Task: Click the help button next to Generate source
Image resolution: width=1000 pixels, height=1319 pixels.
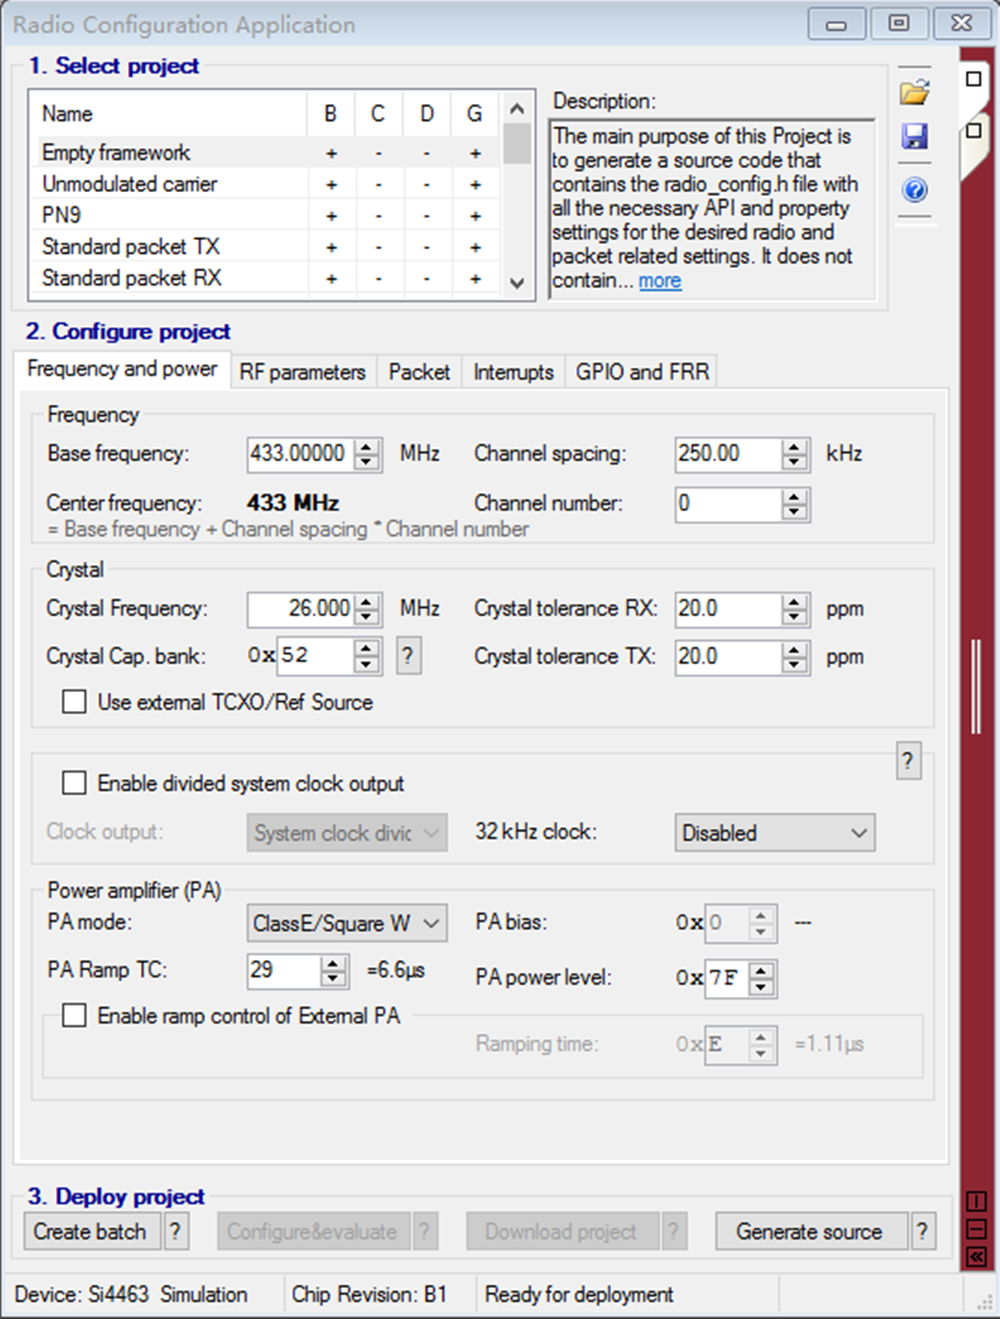Action: [922, 1231]
